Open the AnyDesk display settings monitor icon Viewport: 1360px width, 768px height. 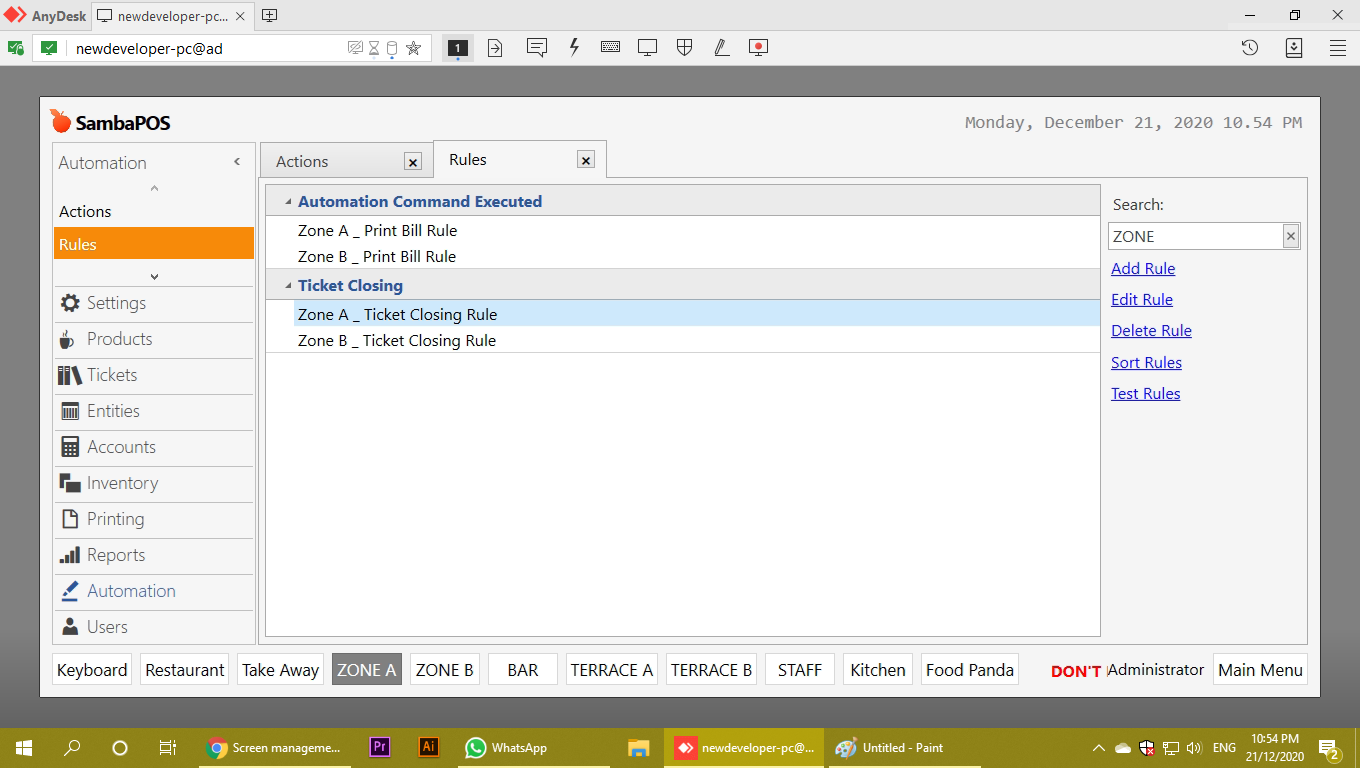click(x=647, y=47)
